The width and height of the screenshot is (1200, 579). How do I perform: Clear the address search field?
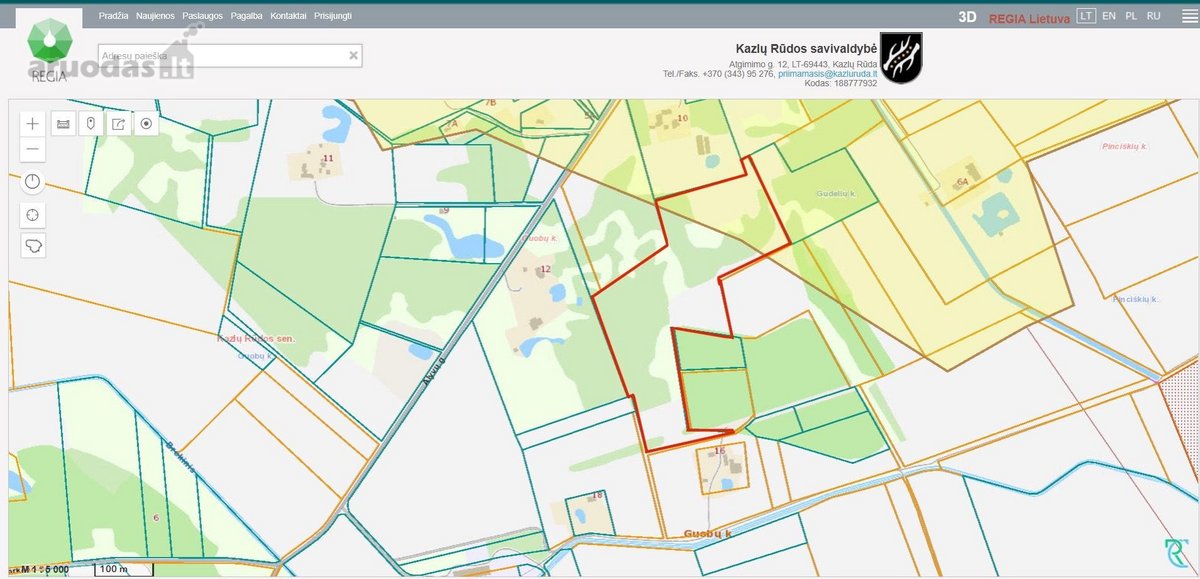click(x=353, y=56)
